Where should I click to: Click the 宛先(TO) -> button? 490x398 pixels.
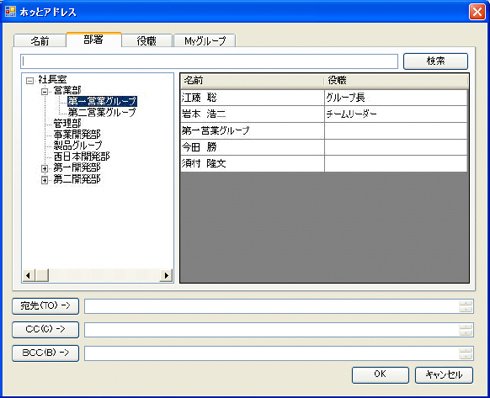[46, 306]
